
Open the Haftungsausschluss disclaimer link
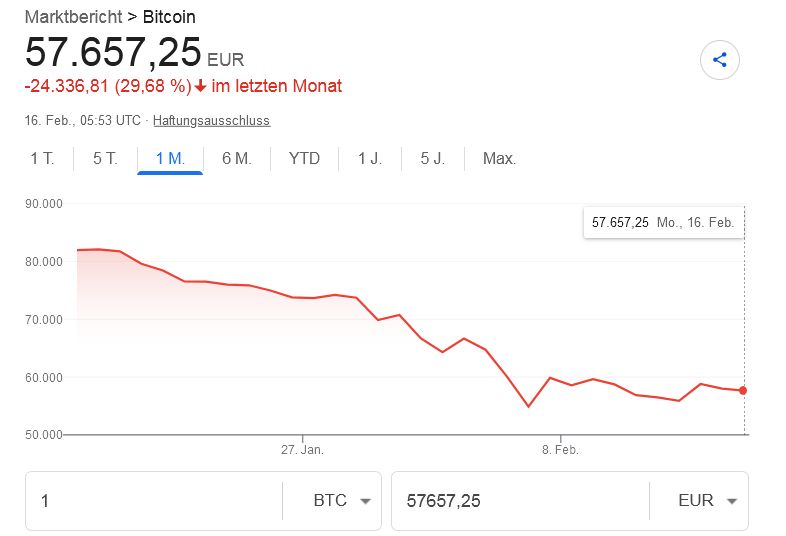click(x=211, y=121)
